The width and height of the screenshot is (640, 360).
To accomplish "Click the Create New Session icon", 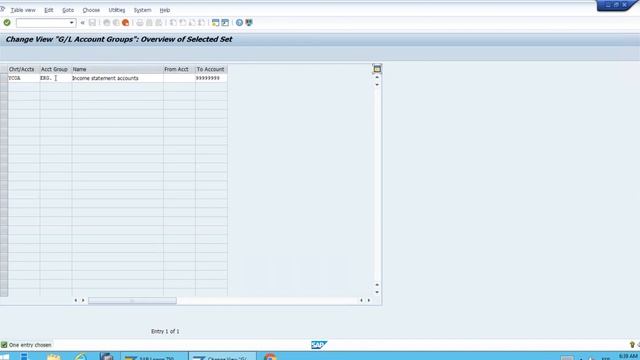I will pyautogui.click(x=216, y=22).
